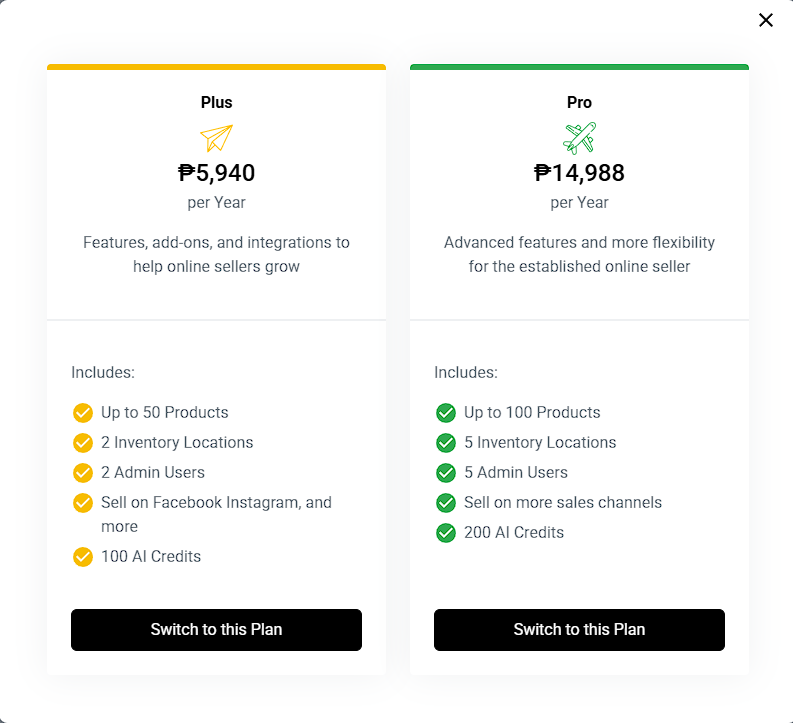Click yellow checkmark beside 2 Inventory Locations
The height and width of the screenshot is (723, 793).
83,443
